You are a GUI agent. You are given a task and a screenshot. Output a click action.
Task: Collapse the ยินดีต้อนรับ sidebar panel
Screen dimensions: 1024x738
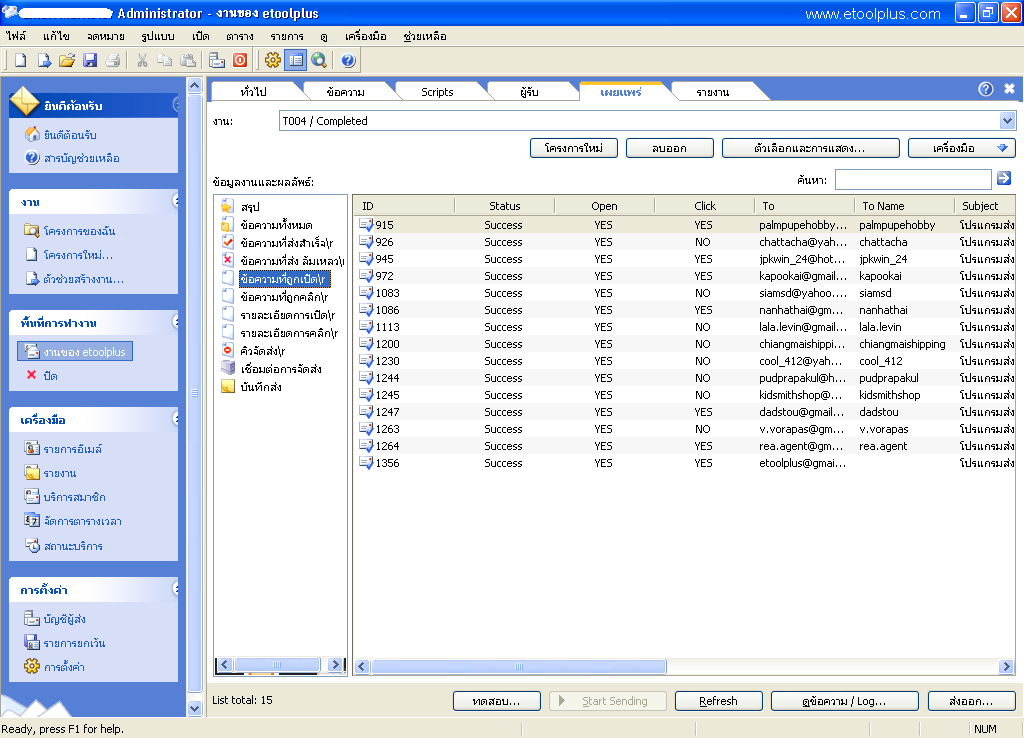177,104
